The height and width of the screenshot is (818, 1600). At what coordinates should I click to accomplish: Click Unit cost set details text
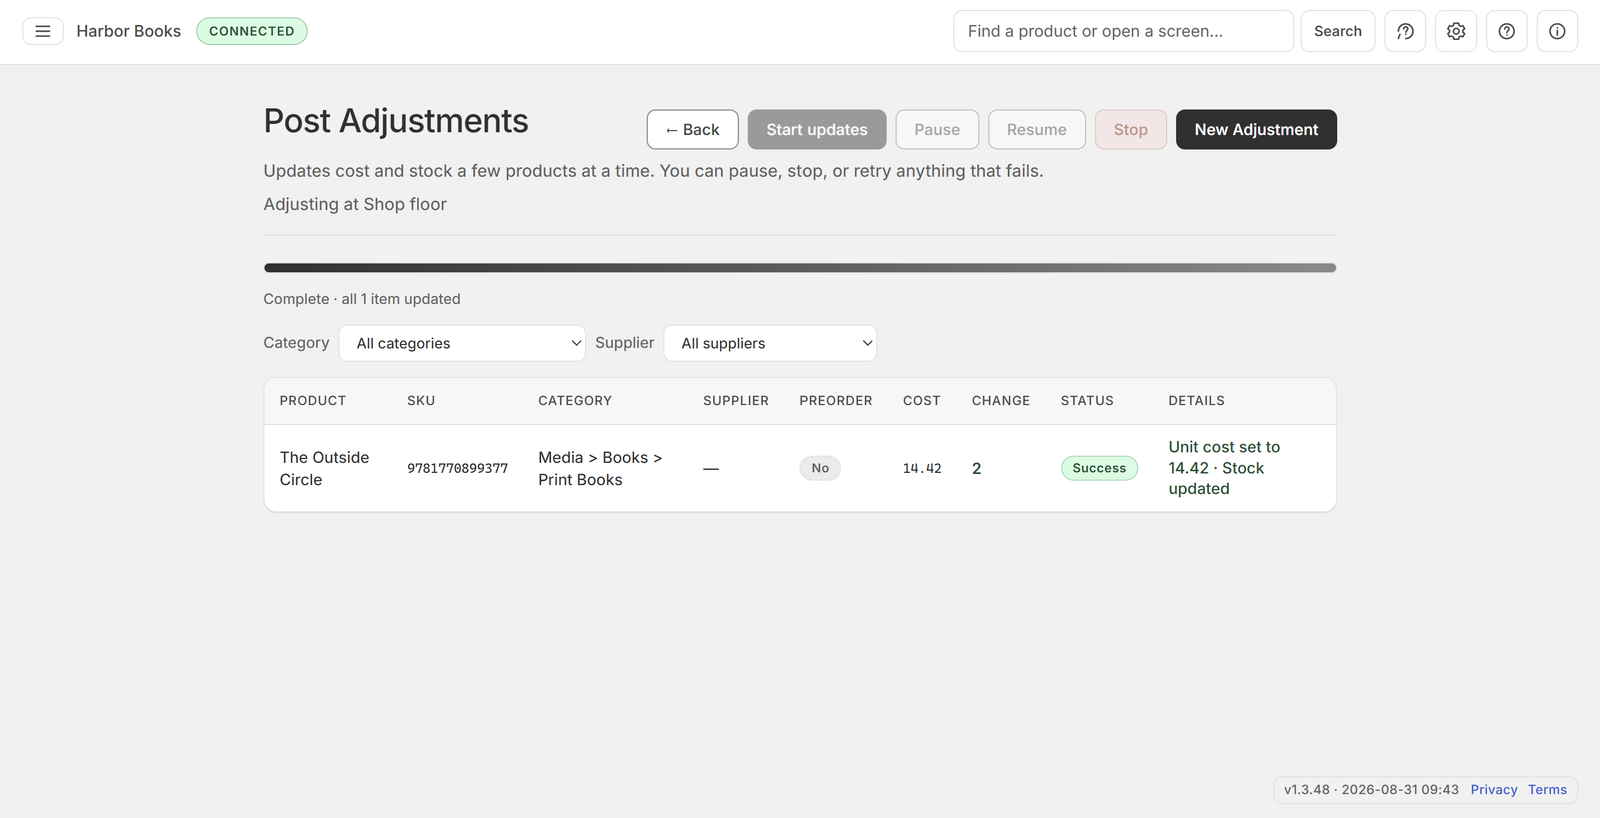click(x=1224, y=468)
